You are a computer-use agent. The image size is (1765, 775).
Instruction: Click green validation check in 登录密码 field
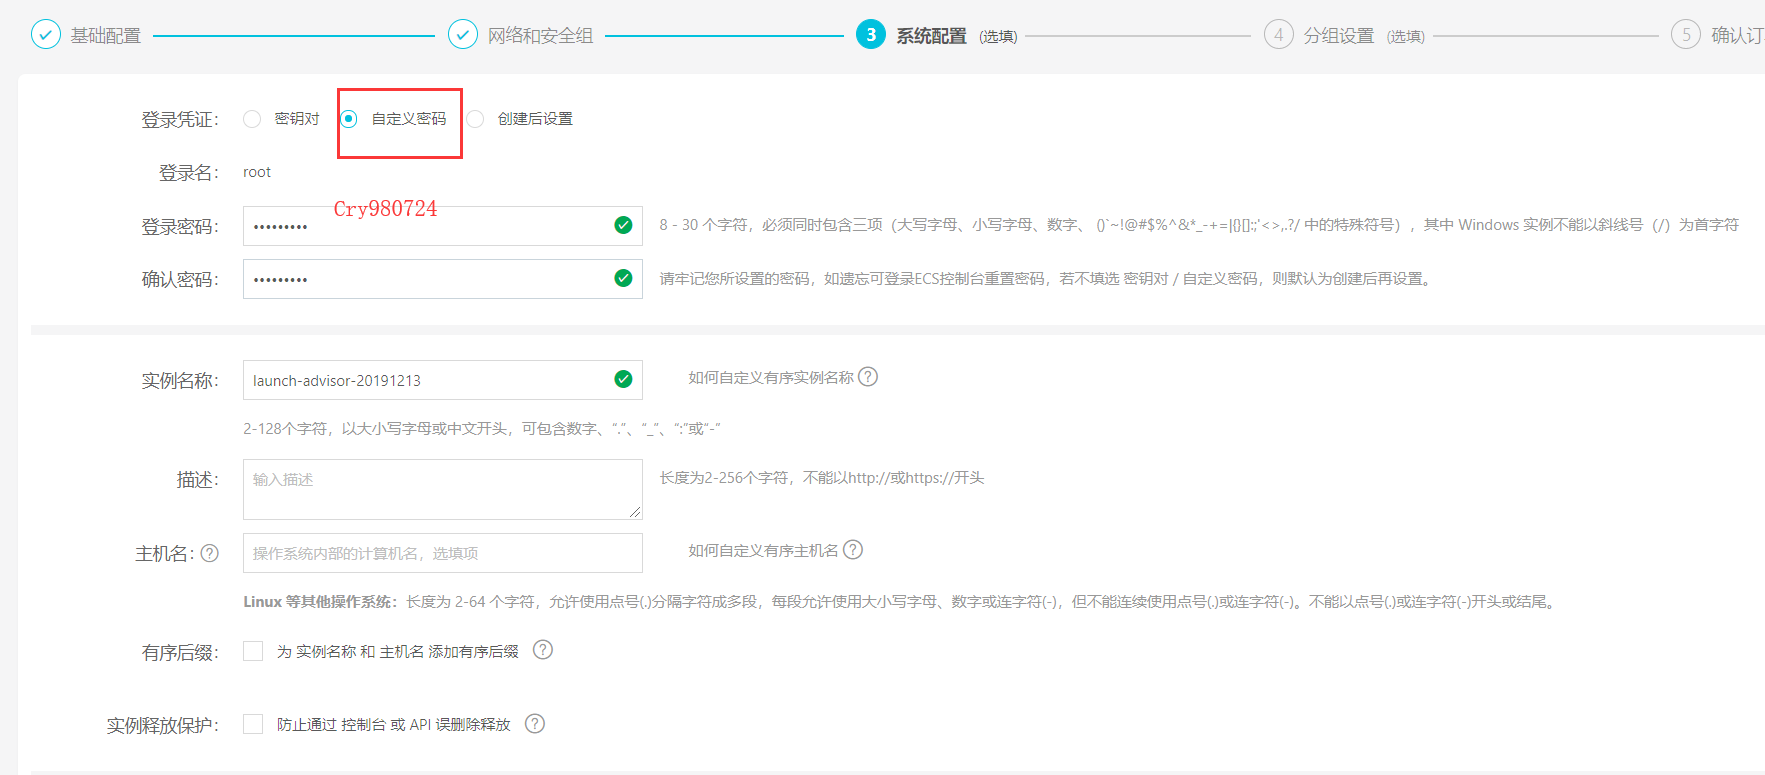pyautogui.click(x=623, y=225)
